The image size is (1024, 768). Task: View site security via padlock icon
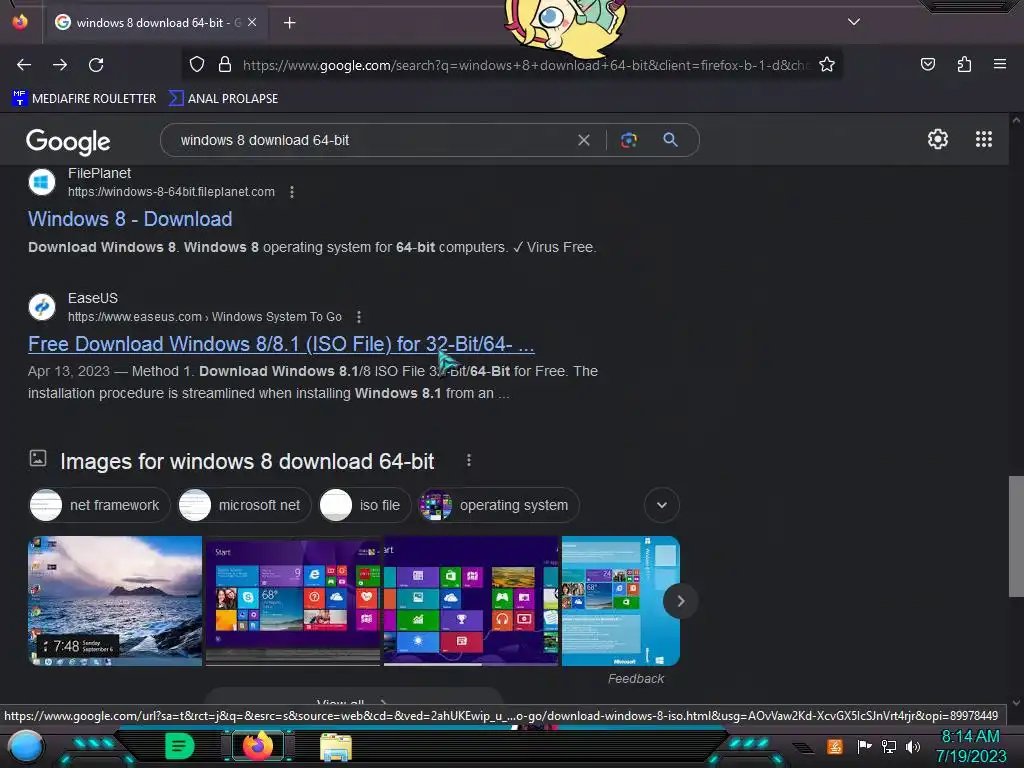click(x=225, y=64)
